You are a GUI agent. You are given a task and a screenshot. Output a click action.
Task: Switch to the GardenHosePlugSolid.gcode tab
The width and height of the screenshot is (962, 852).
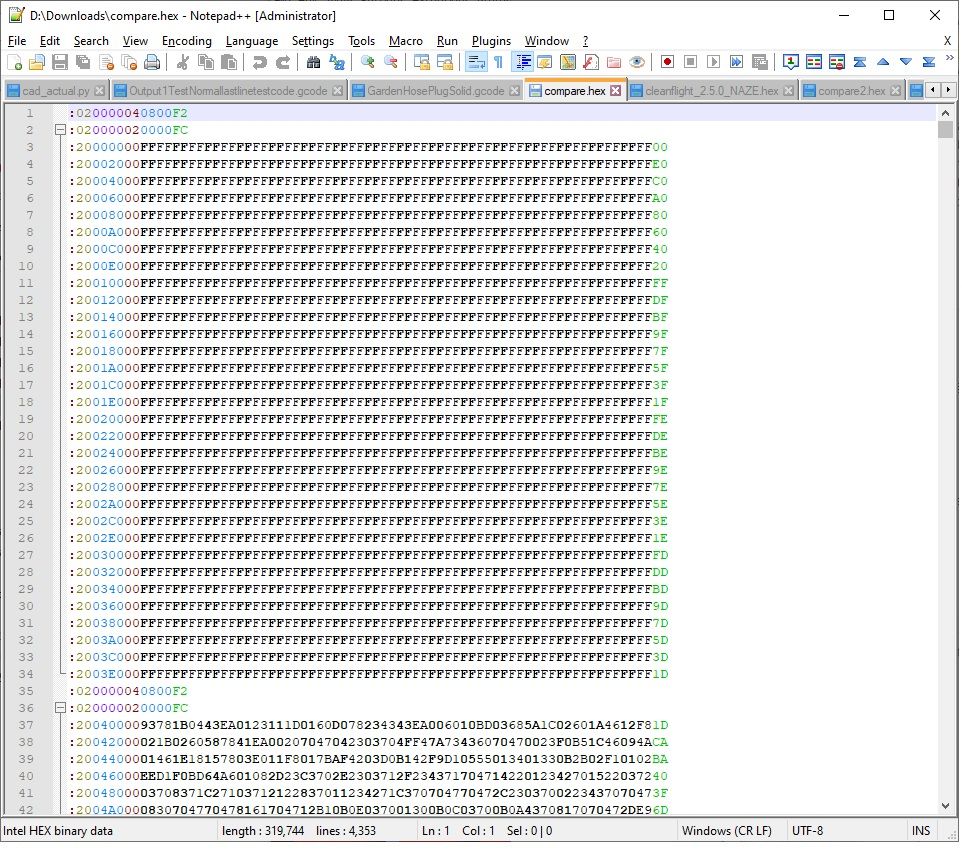436,91
